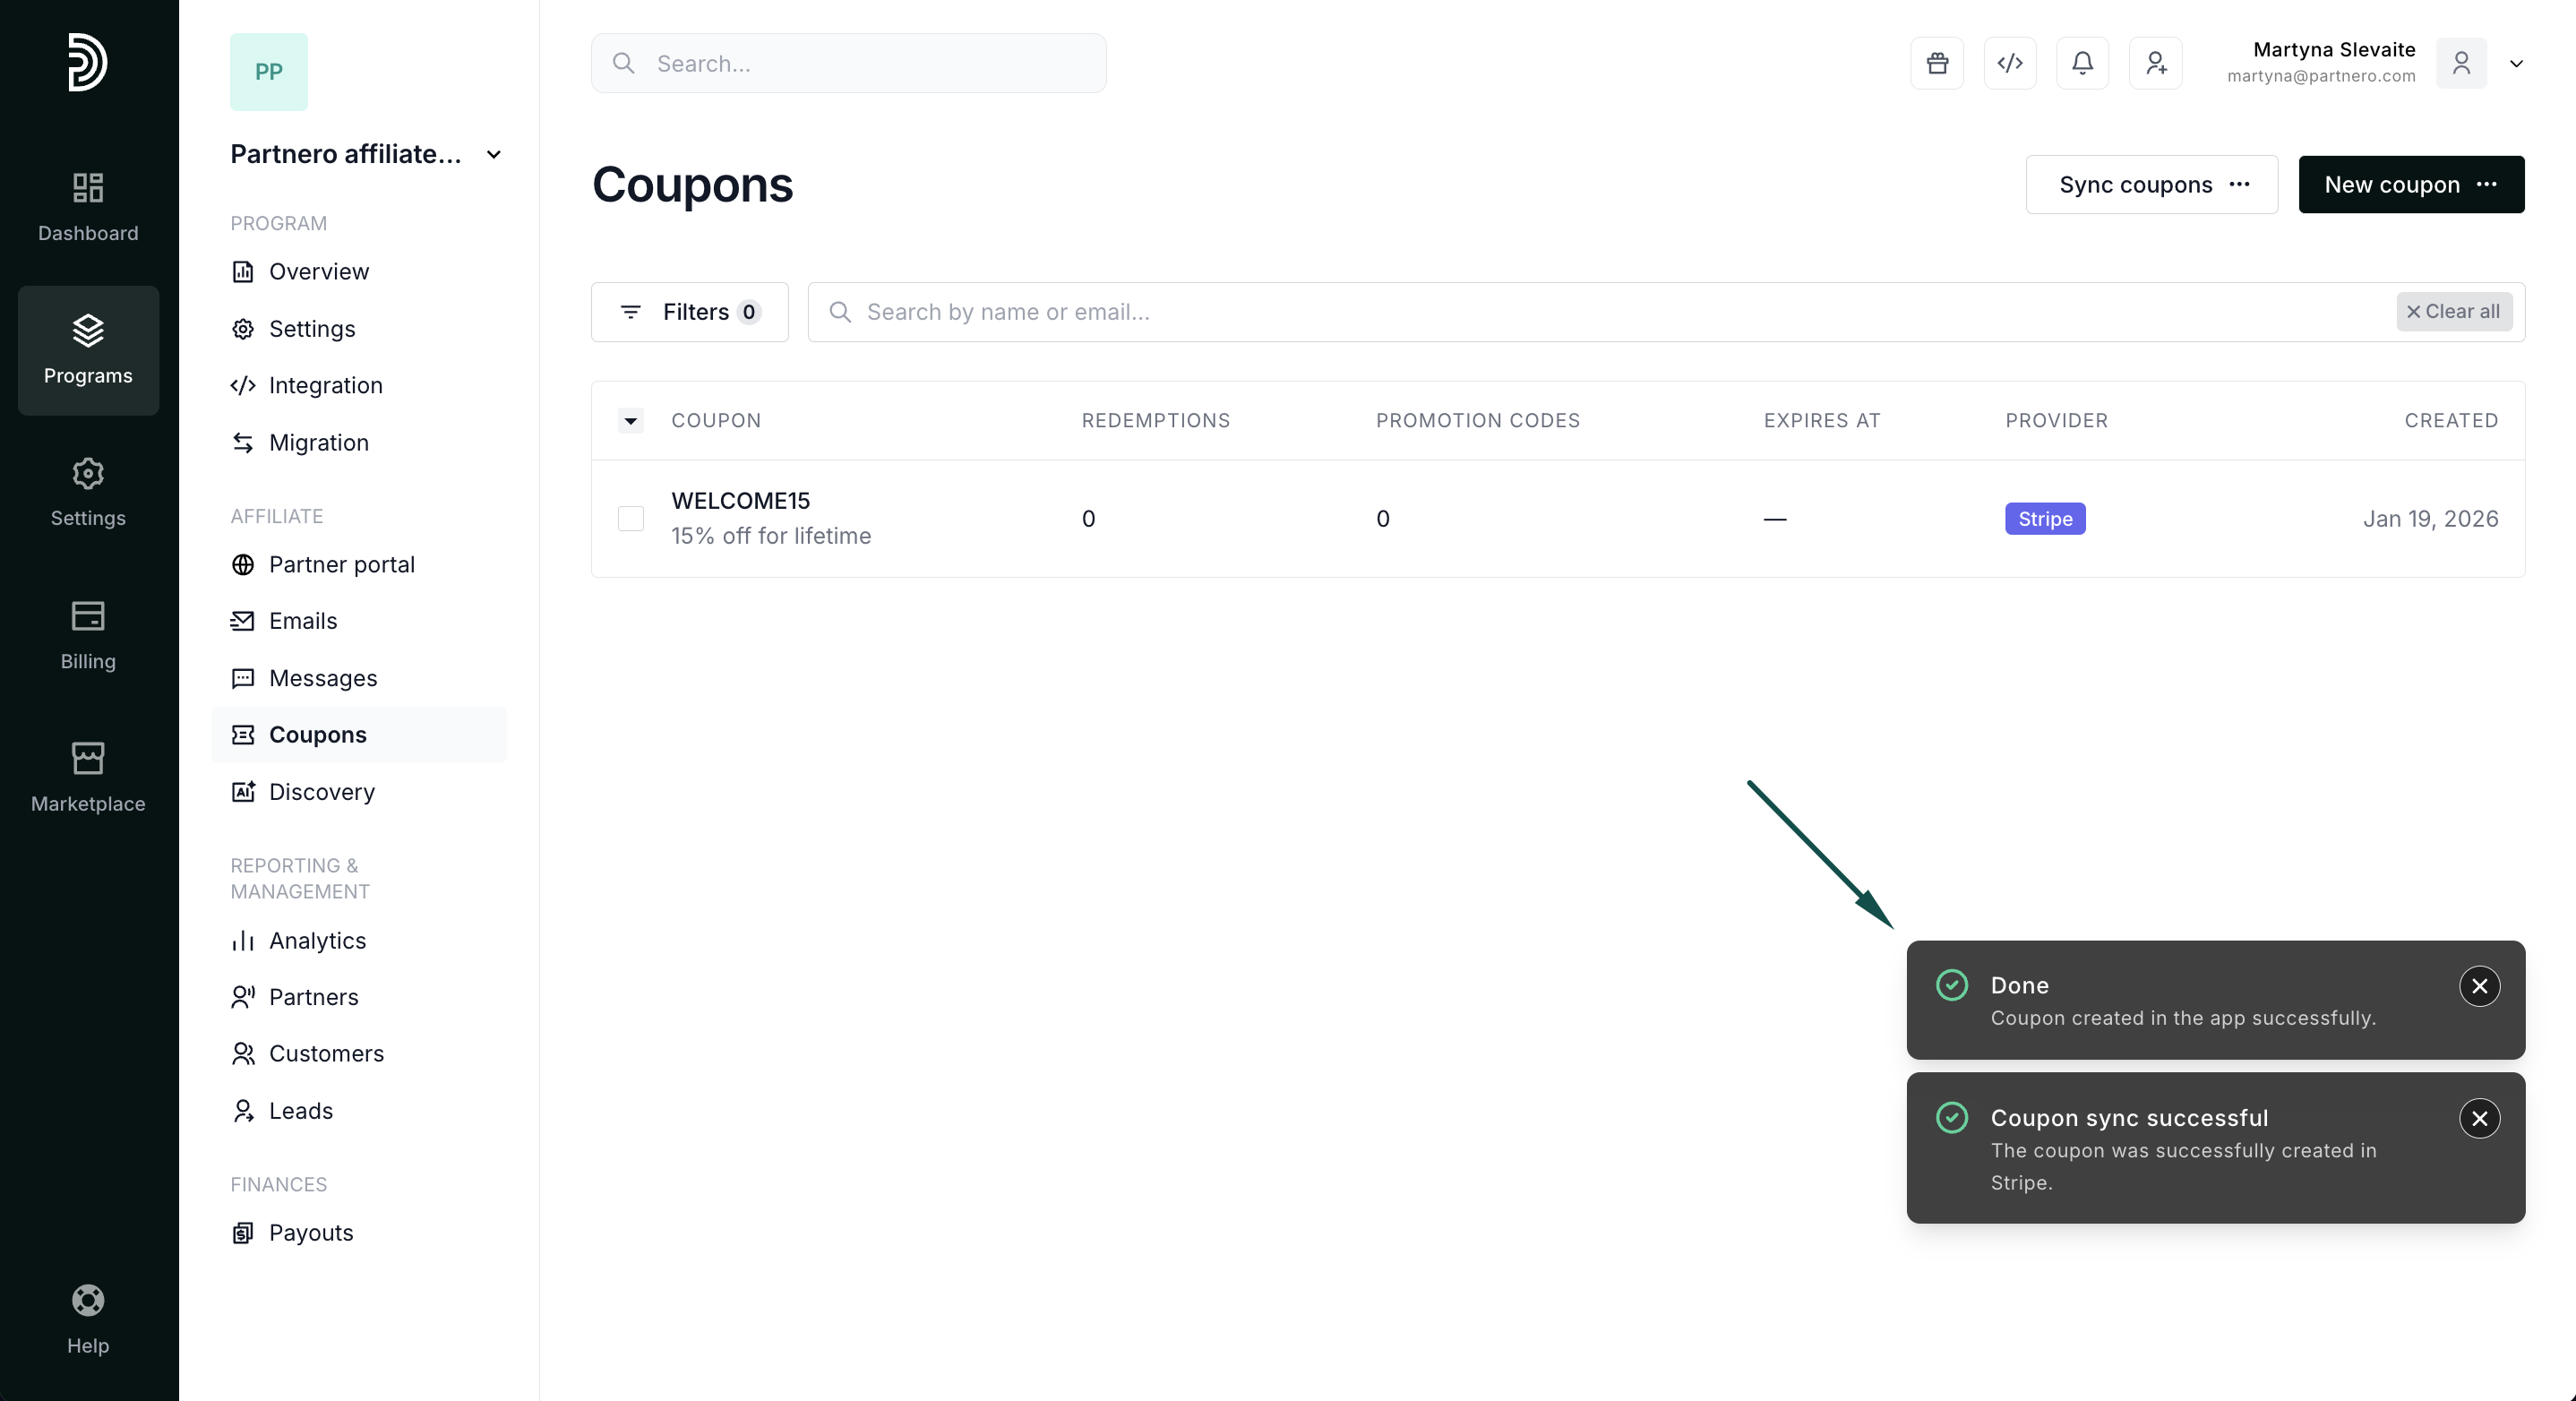2576x1401 pixels.
Task: Click the Partnero logo
Action: click(87, 62)
